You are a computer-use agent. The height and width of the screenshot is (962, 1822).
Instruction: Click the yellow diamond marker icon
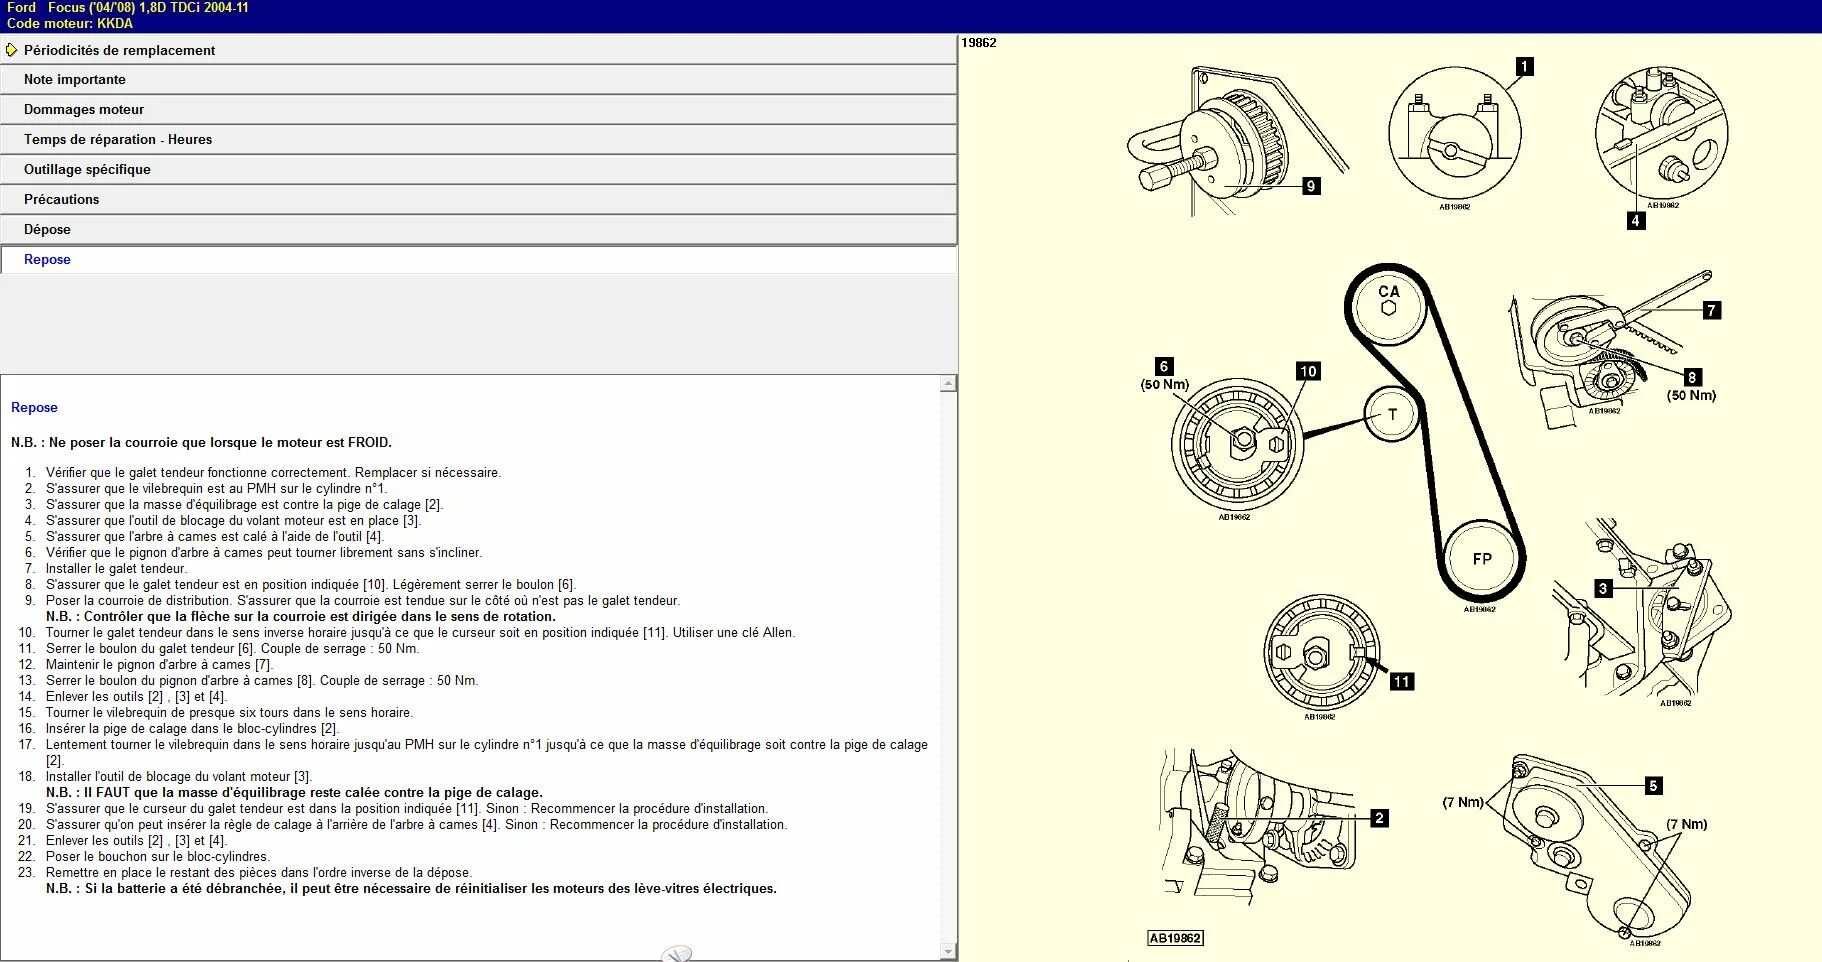pyautogui.click(x=11, y=50)
